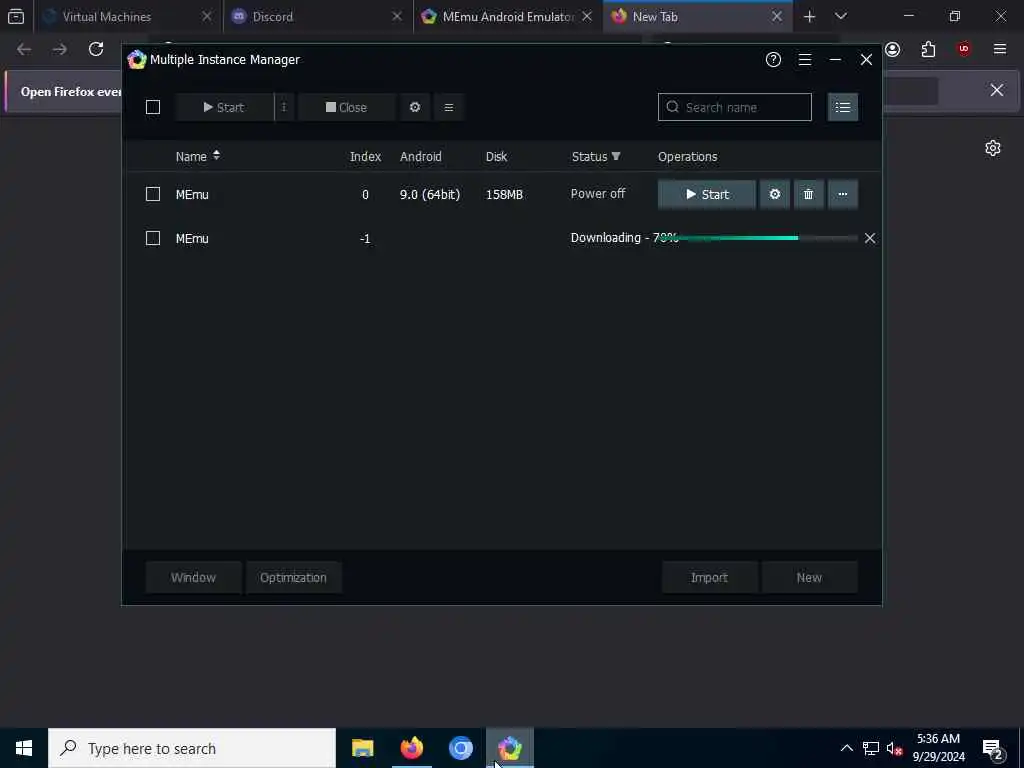The image size is (1024, 768).
Task: Click the batch Close button in toolbar
Action: click(346, 107)
